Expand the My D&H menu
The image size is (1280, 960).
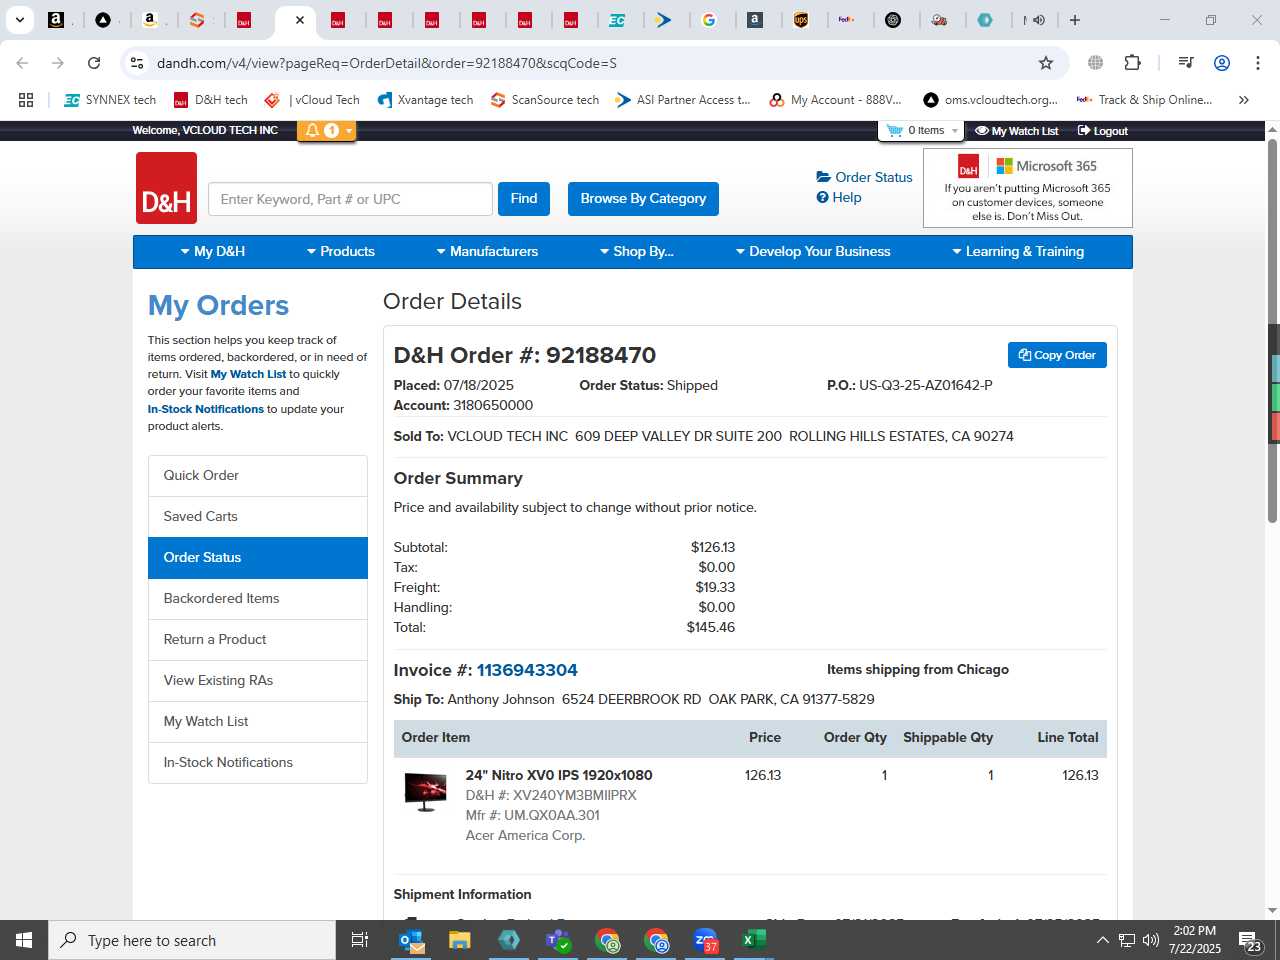click(213, 252)
